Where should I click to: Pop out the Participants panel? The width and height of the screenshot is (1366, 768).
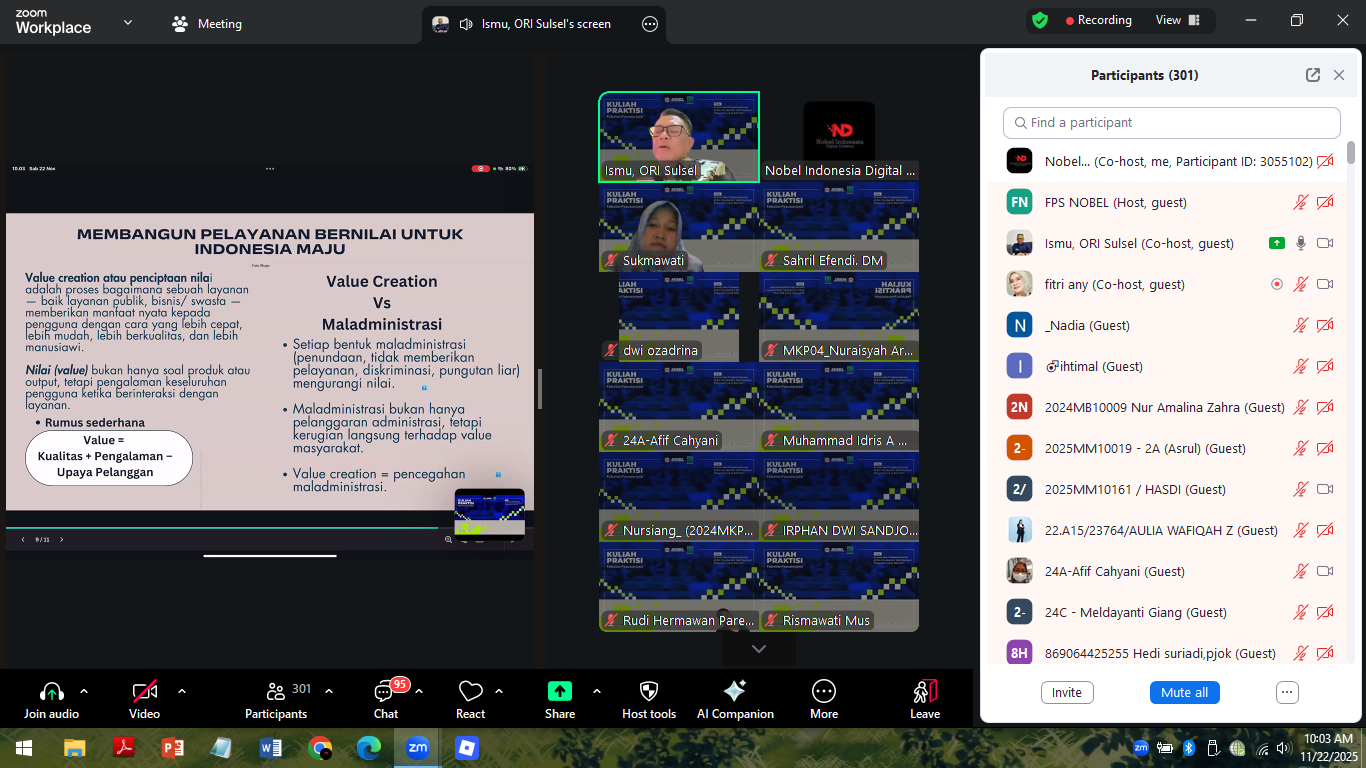(1312, 74)
